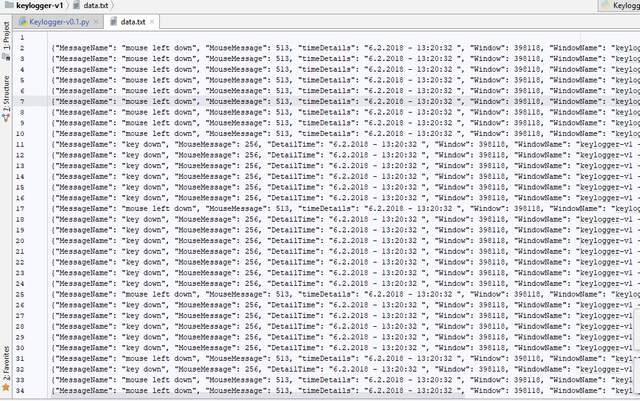This screenshot has height=401, width=640.
Task: Click line number 17 in the gutter
Action: click(x=20, y=208)
